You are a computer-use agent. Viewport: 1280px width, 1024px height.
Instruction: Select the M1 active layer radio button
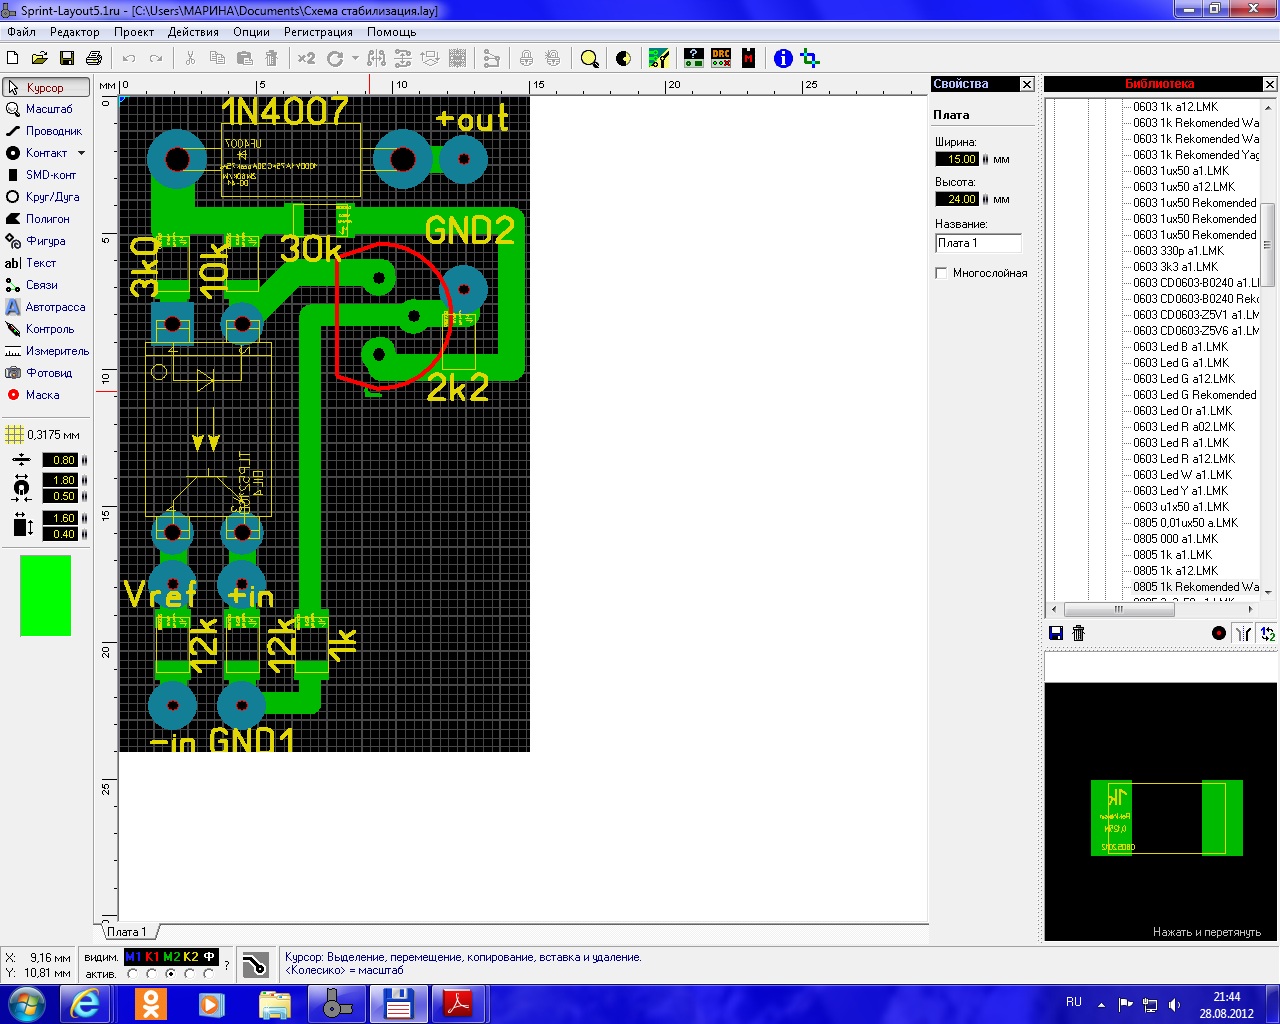click(x=132, y=974)
